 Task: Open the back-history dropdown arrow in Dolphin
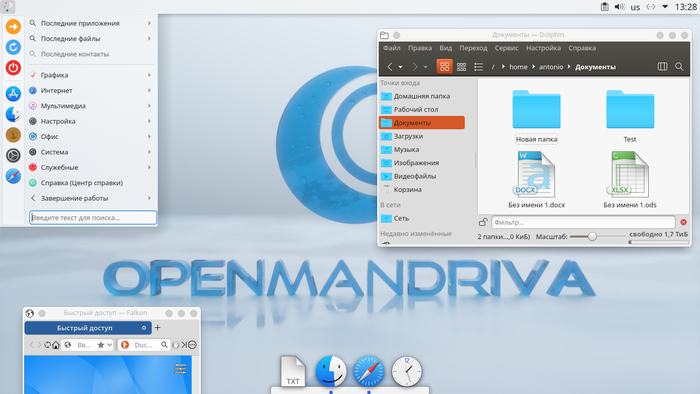[400, 67]
